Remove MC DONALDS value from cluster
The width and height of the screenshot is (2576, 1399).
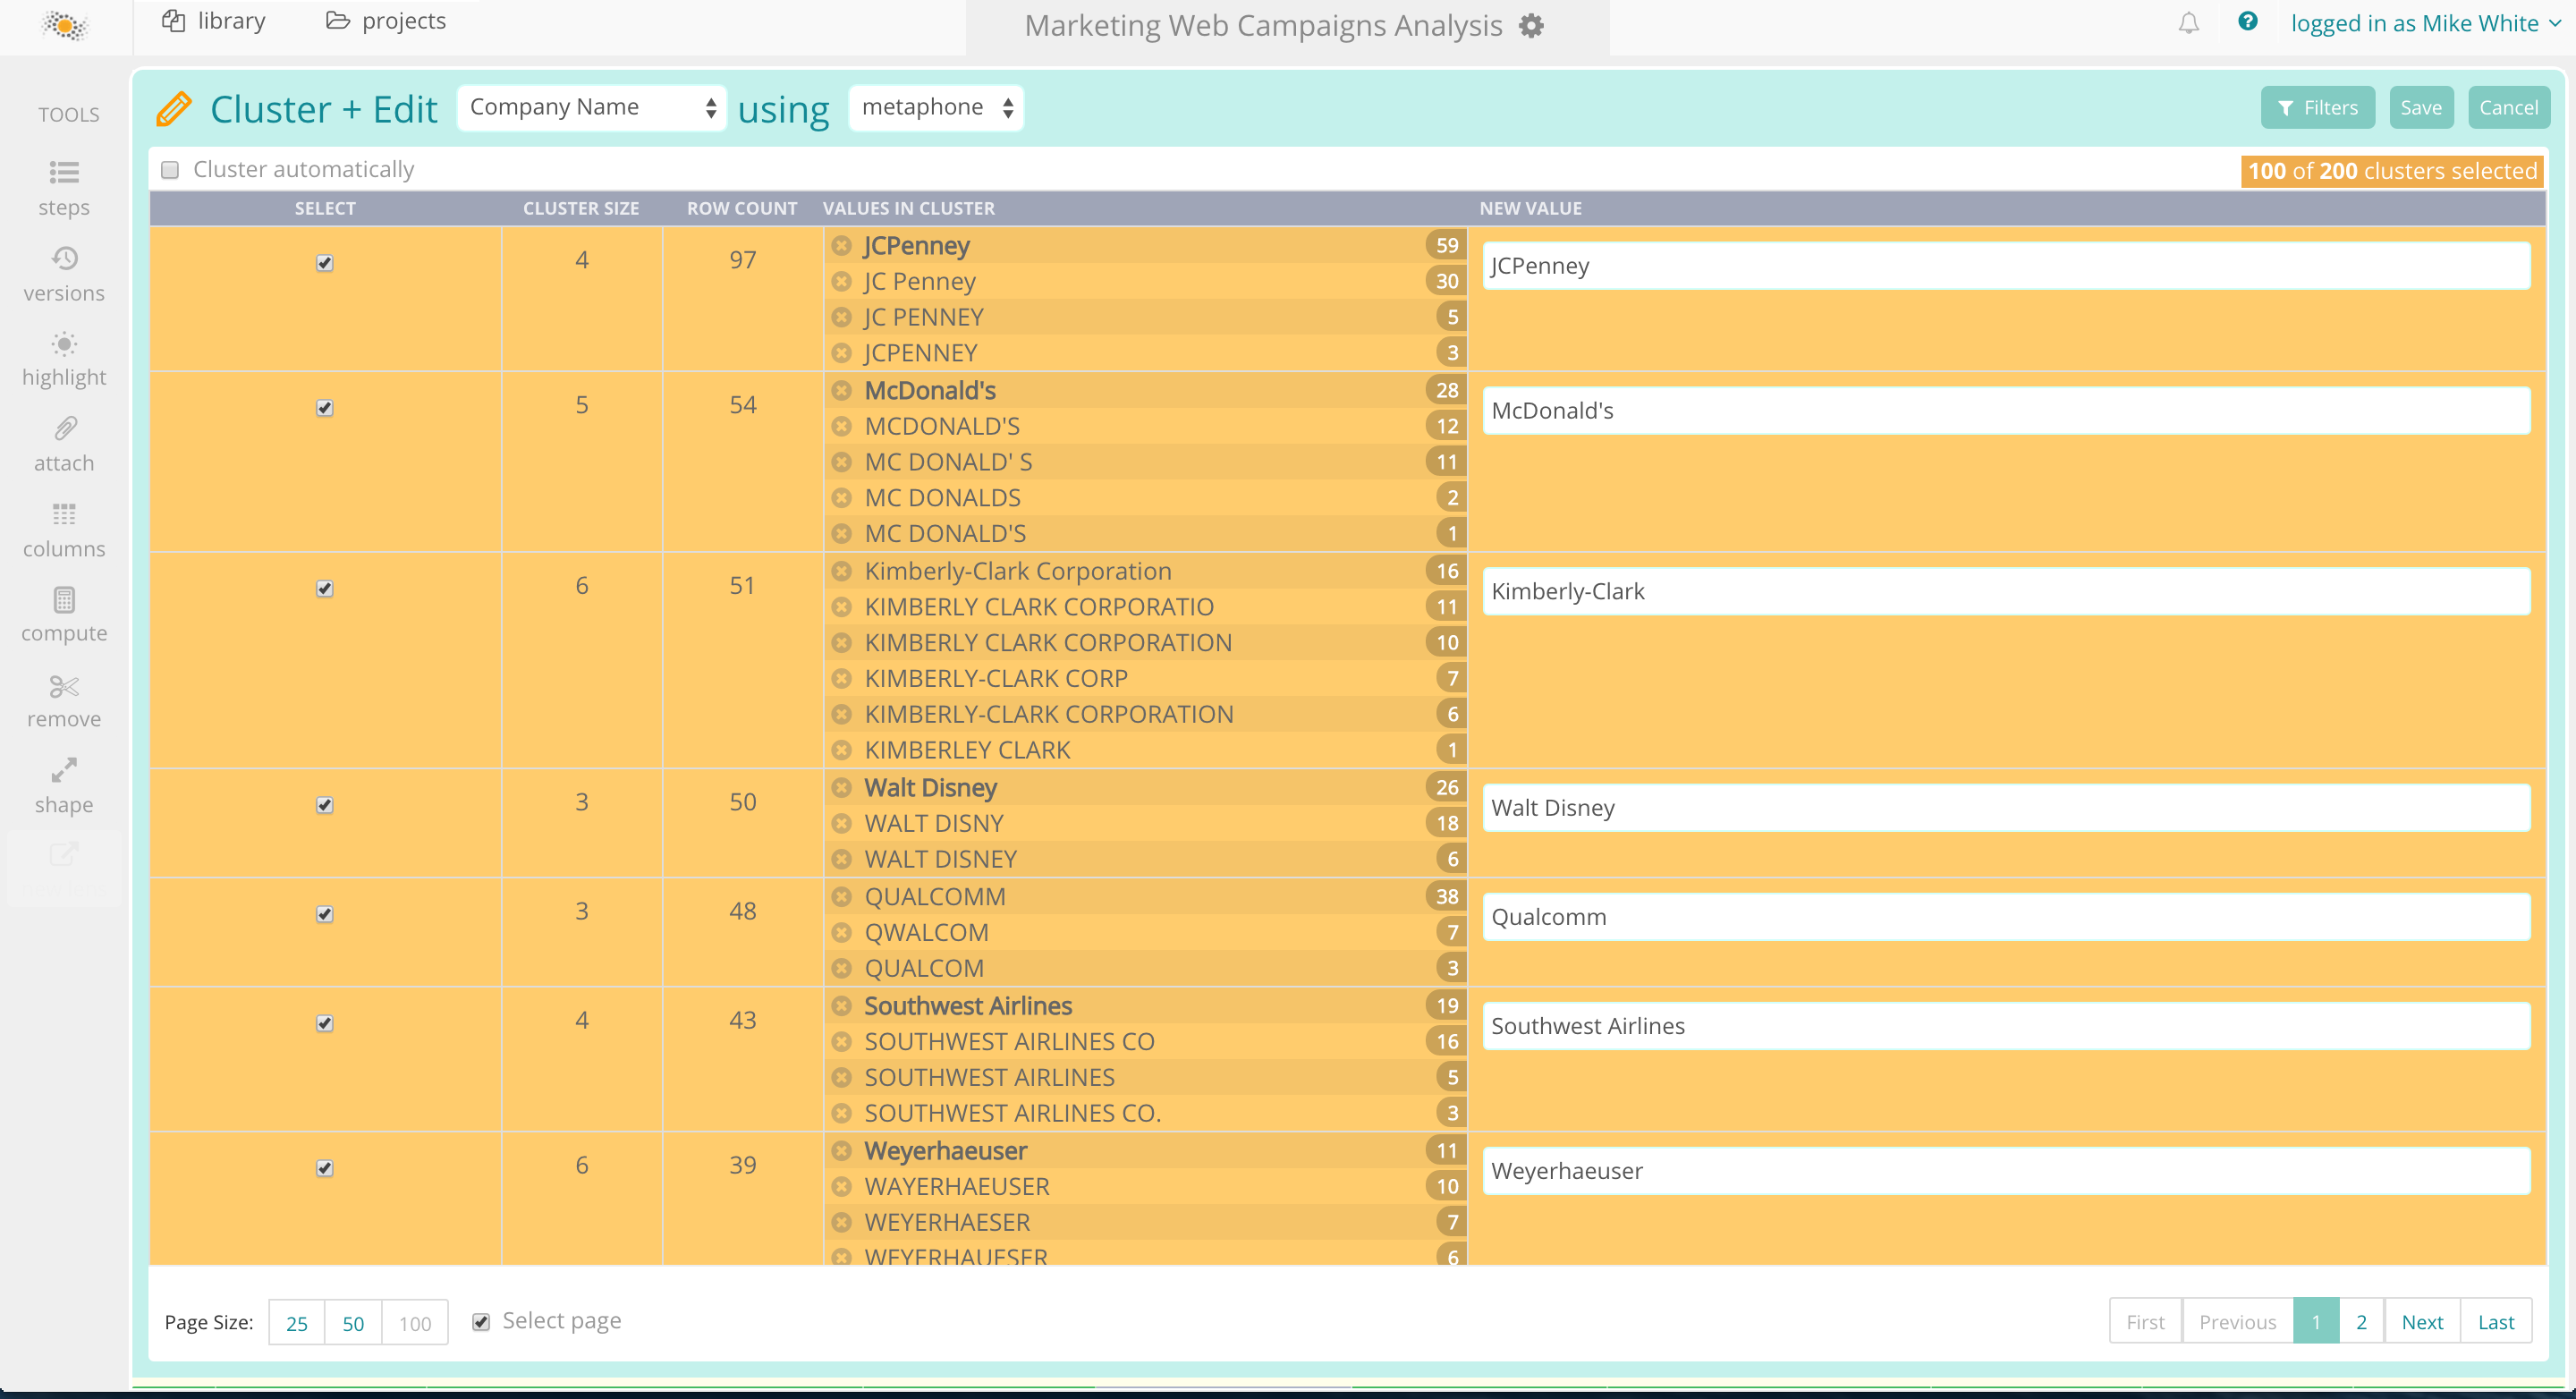(841, 498)
